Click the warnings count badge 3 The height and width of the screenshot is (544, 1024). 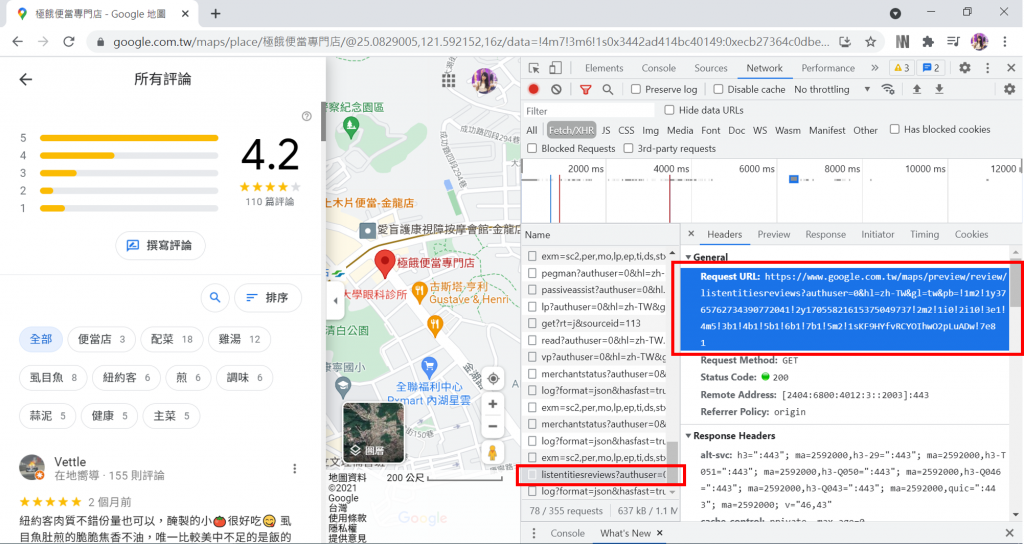(x=901, y=68)
